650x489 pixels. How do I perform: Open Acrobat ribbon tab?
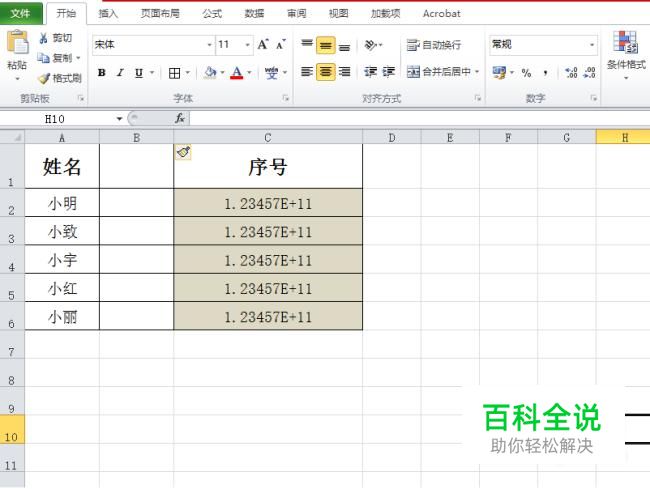441,13
